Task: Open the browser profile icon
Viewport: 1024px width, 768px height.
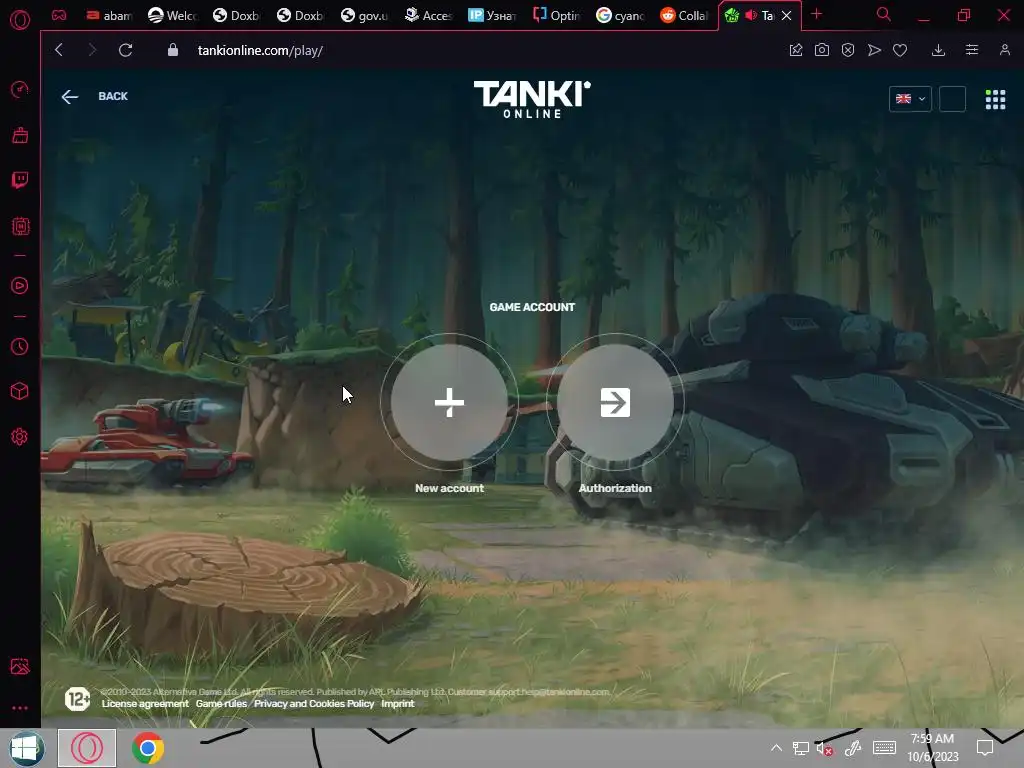Action: click(1004, 50)
